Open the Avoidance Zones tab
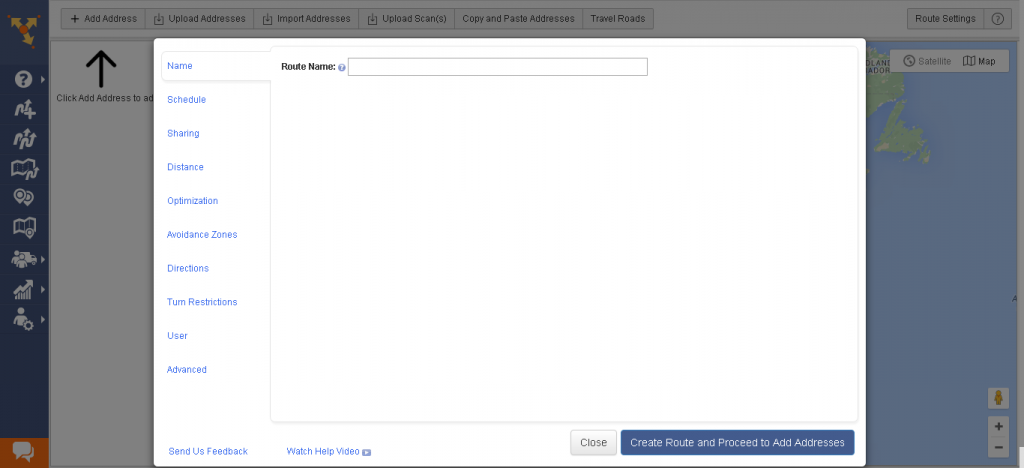 202,235
